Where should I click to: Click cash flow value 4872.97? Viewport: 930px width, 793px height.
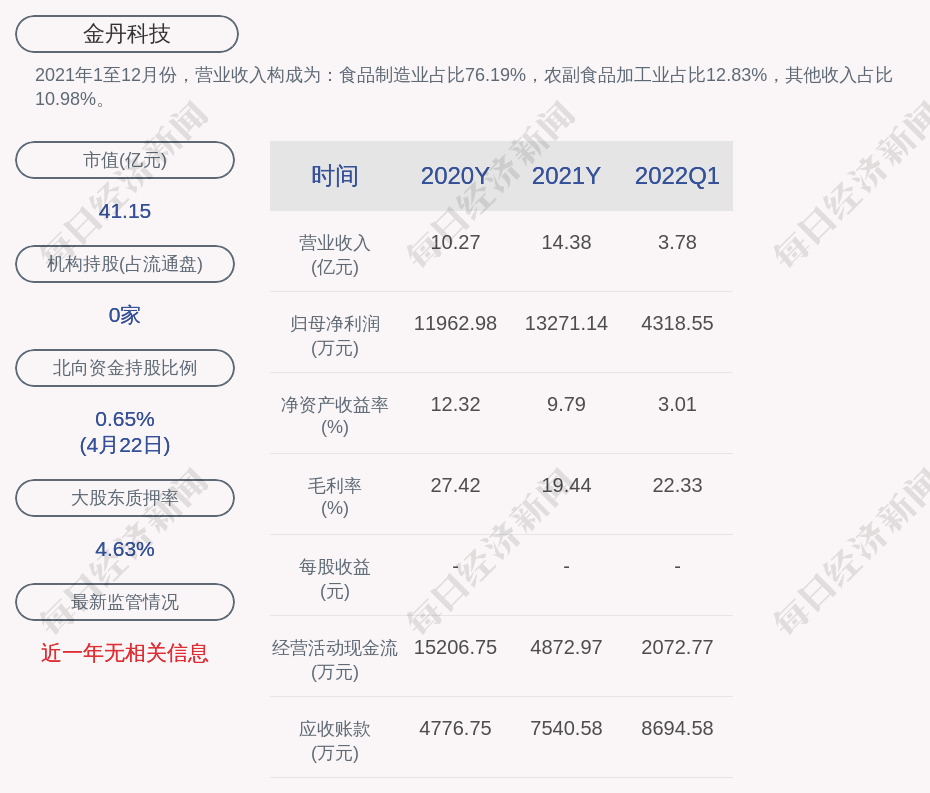coord(566,647)
